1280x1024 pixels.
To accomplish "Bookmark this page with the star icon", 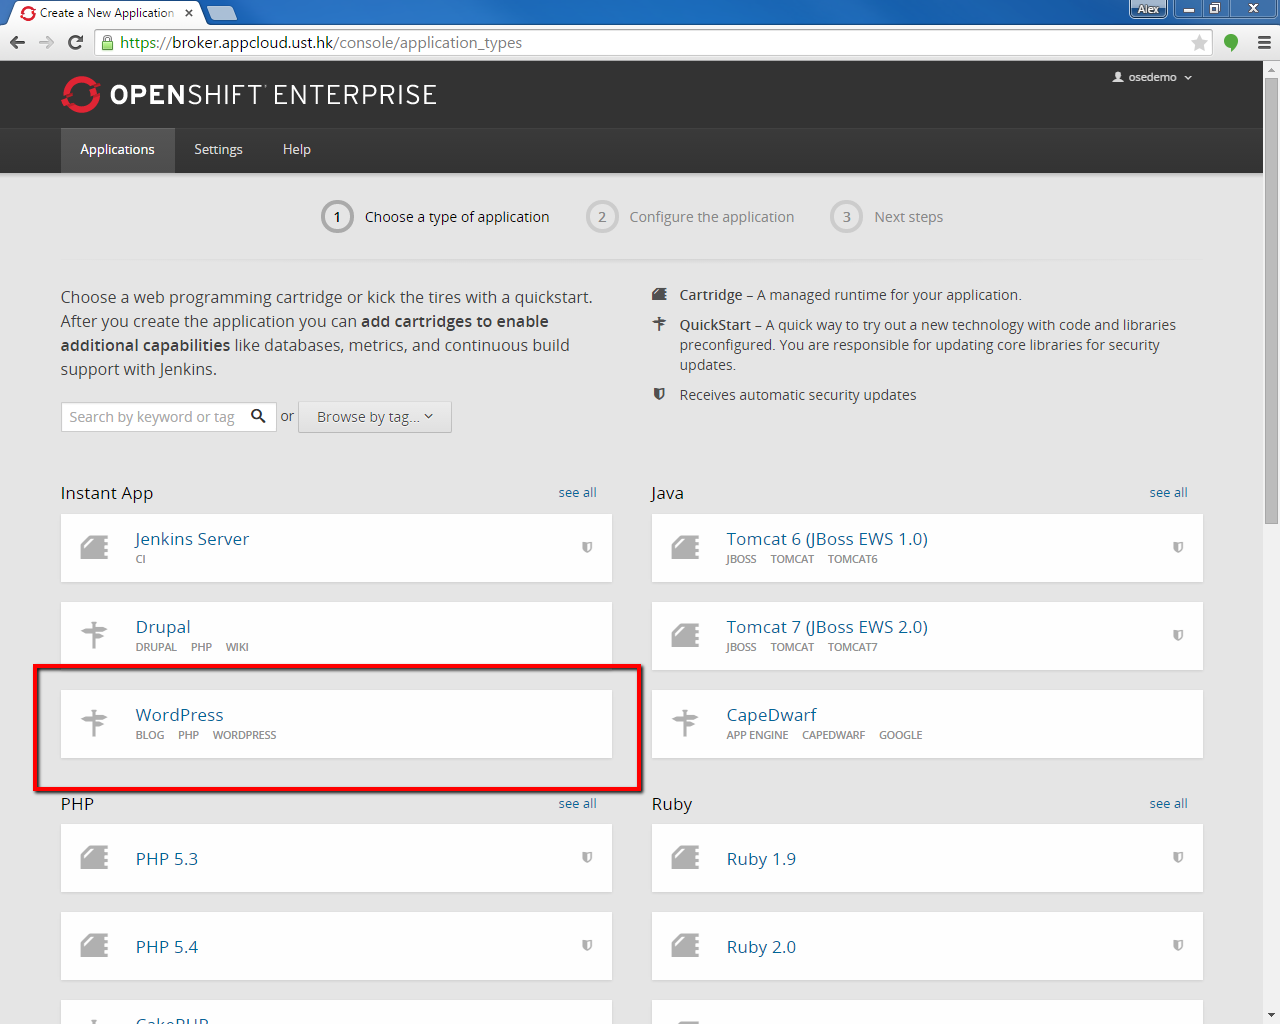I will tap(1199, 43).
